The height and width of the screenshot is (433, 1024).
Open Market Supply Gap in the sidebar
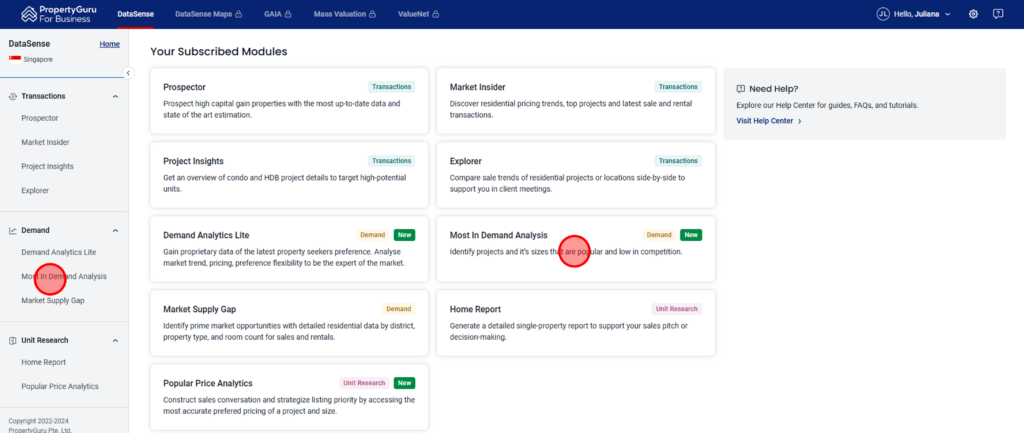[52, 300]
